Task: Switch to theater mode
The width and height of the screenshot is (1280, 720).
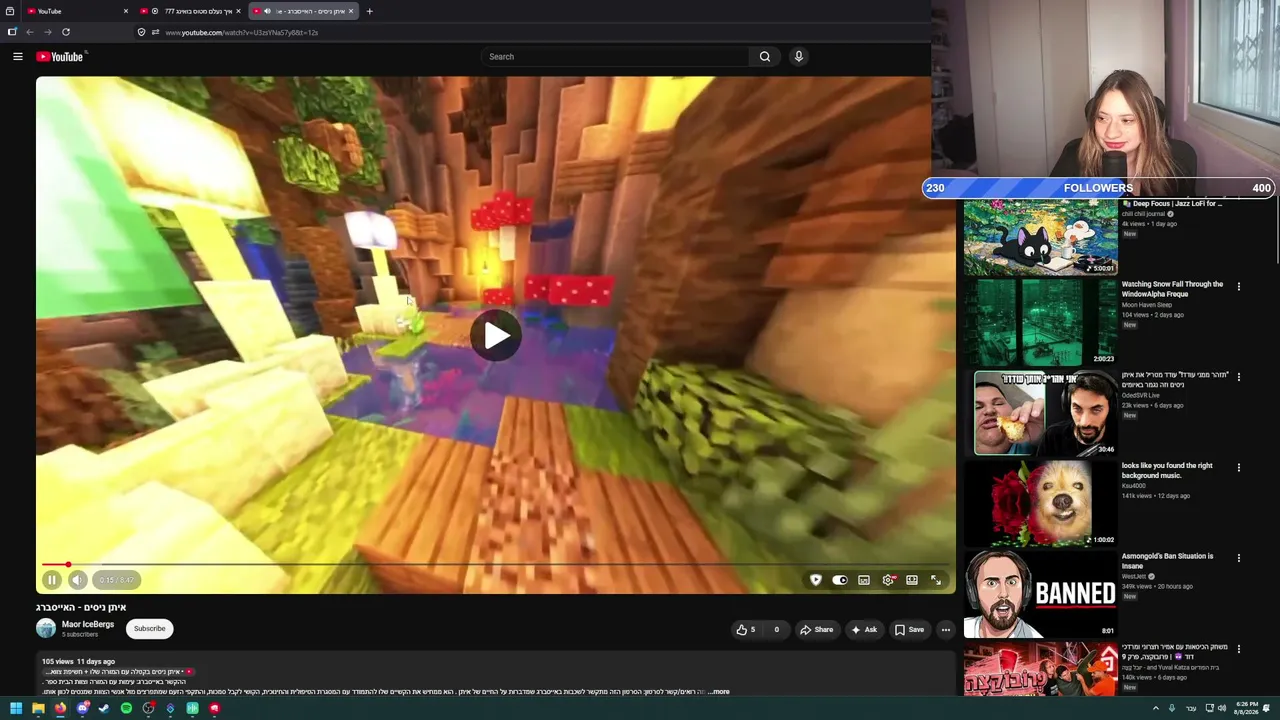Action: coord(912,580)
